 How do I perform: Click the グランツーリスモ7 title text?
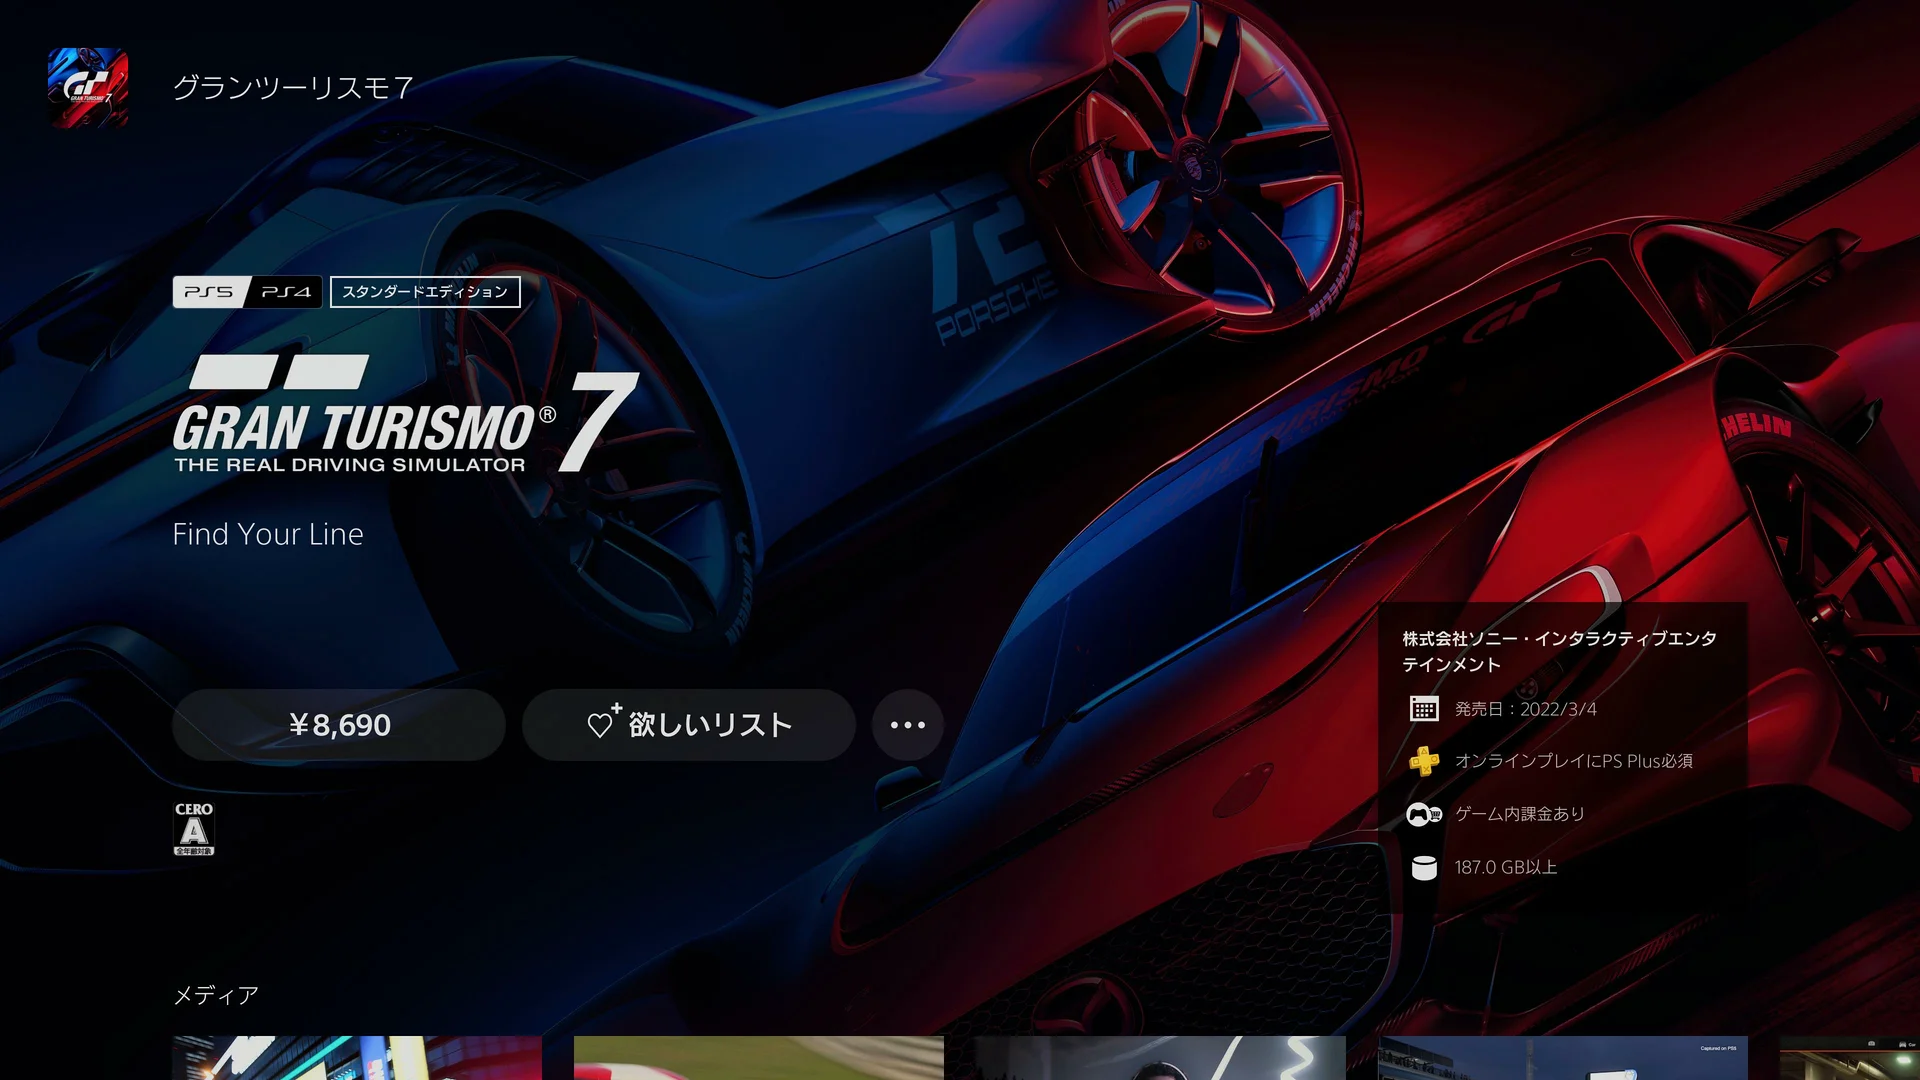tap(293, 88)
